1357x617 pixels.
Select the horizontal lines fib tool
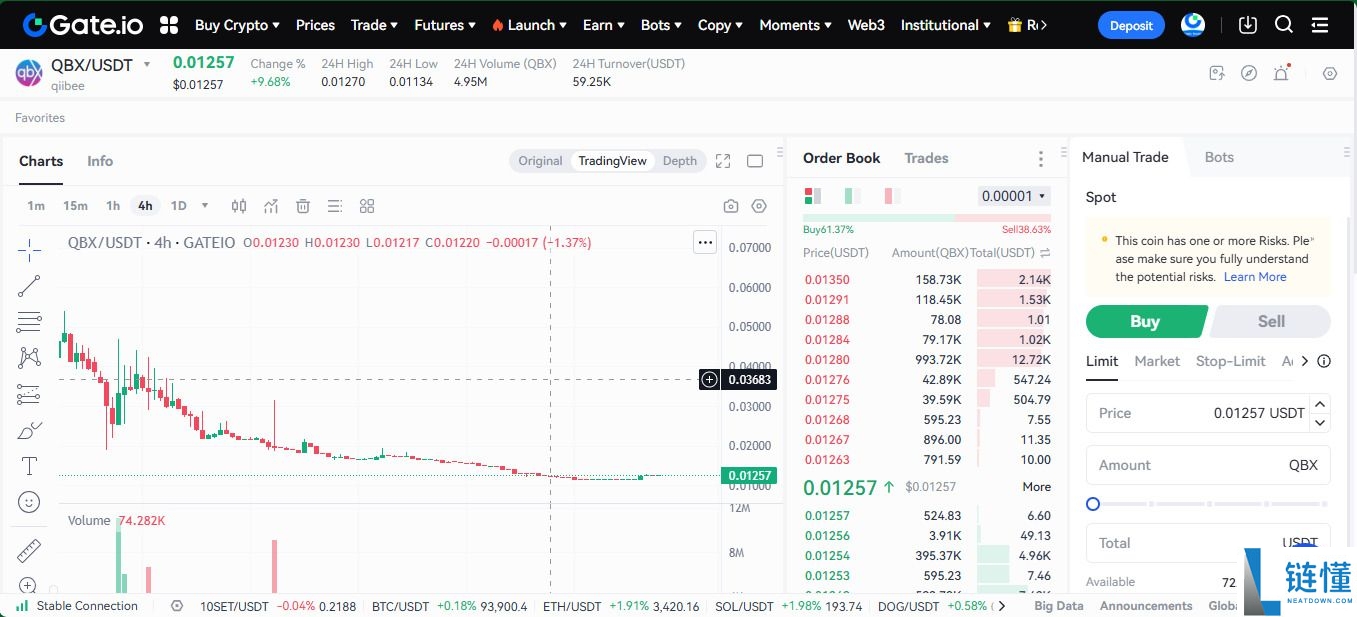coord(29,322)
